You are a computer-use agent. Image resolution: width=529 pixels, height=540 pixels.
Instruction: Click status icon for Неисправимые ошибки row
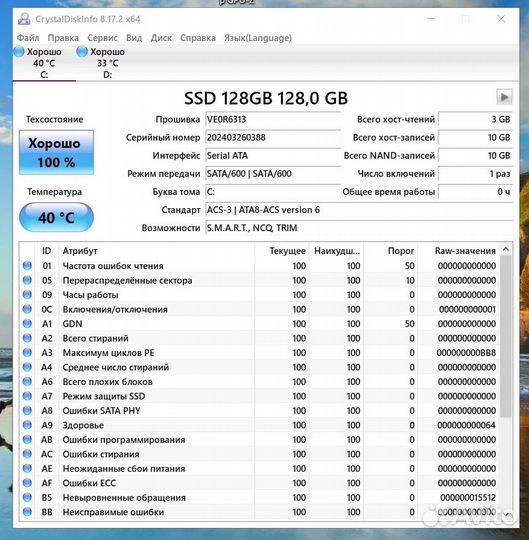[x=27, y=511]
